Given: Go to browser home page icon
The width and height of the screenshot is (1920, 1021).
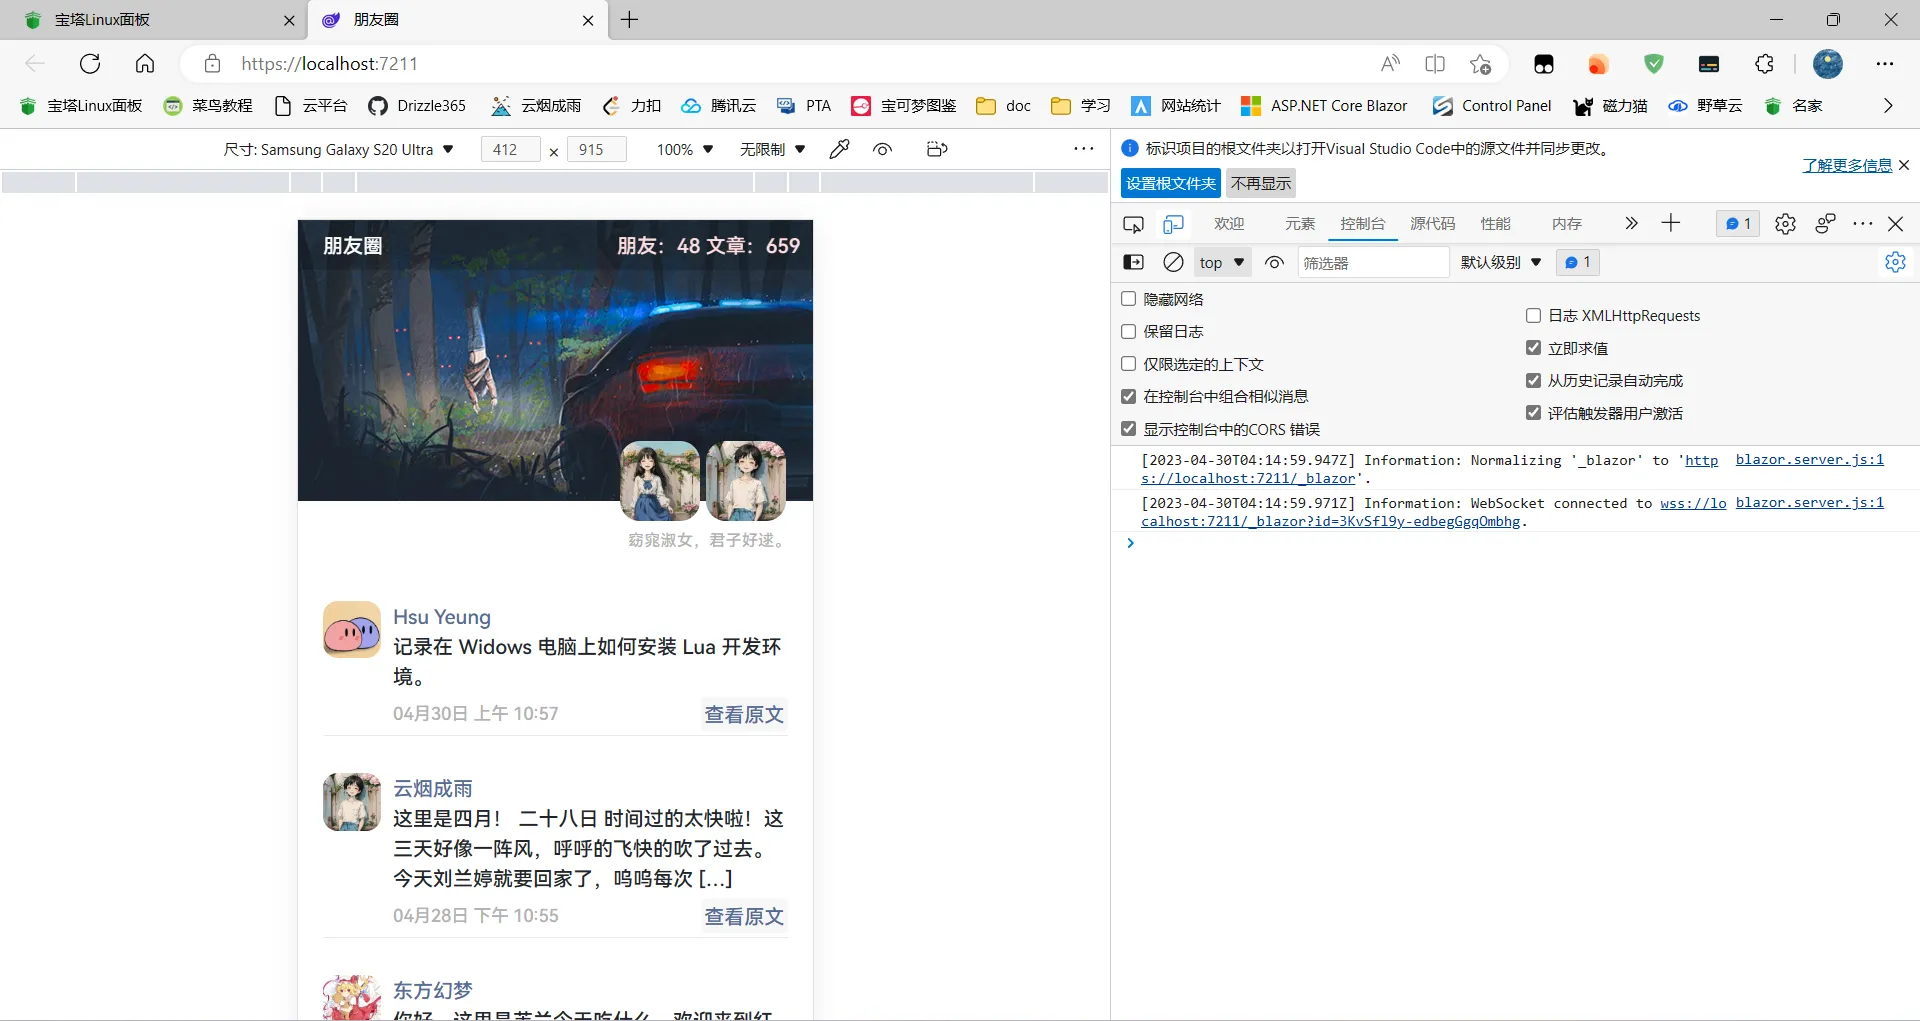Looking at the screenshot, I should coord(145,64).
